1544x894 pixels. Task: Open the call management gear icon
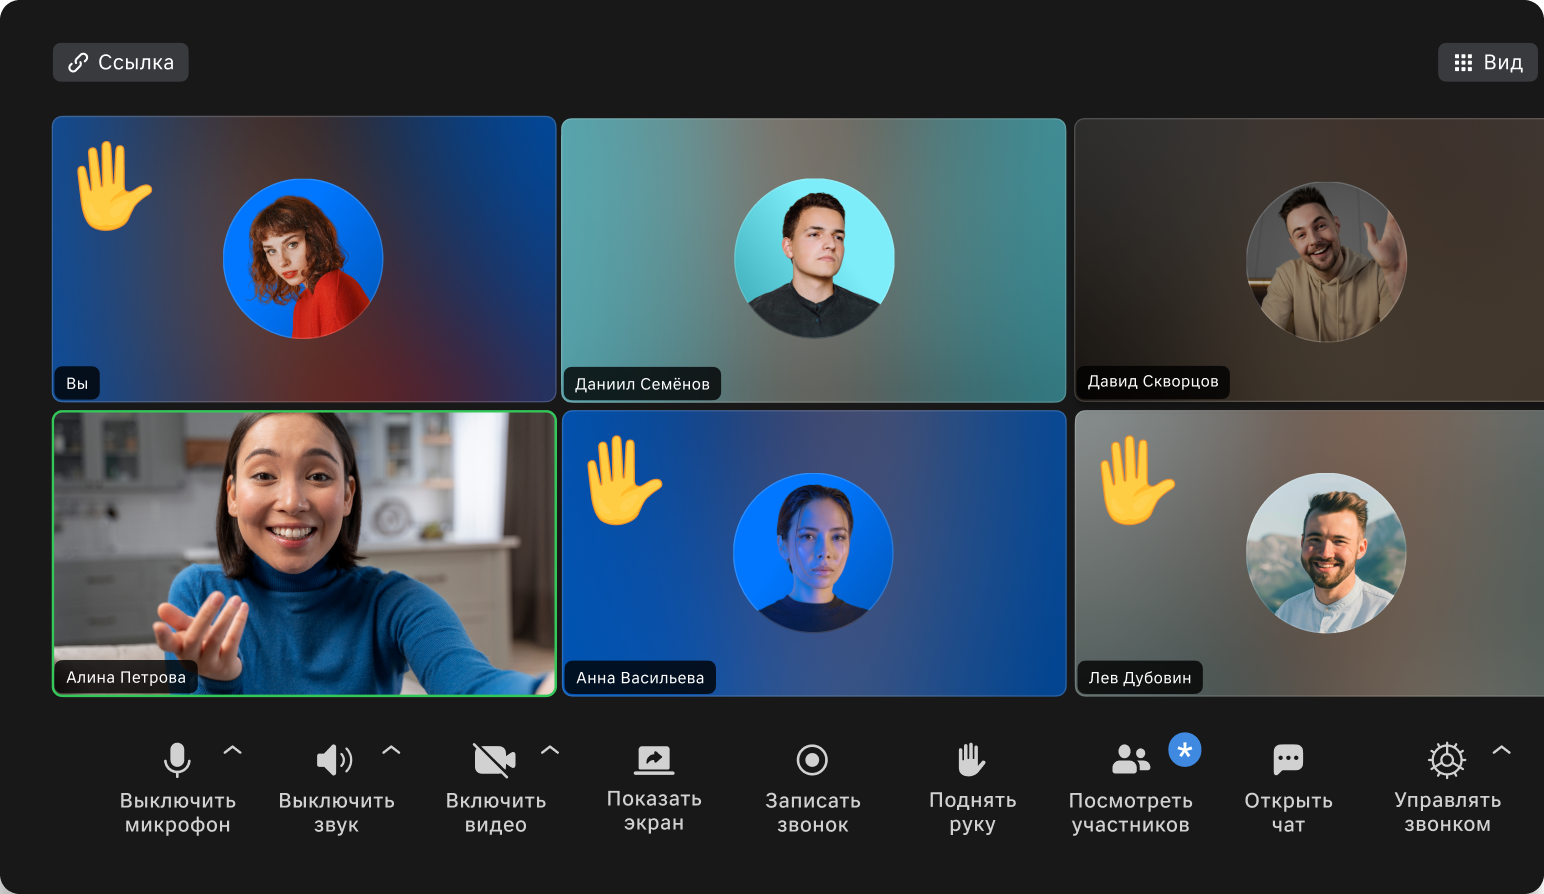pyautogui.click(x=1446, y=760)
